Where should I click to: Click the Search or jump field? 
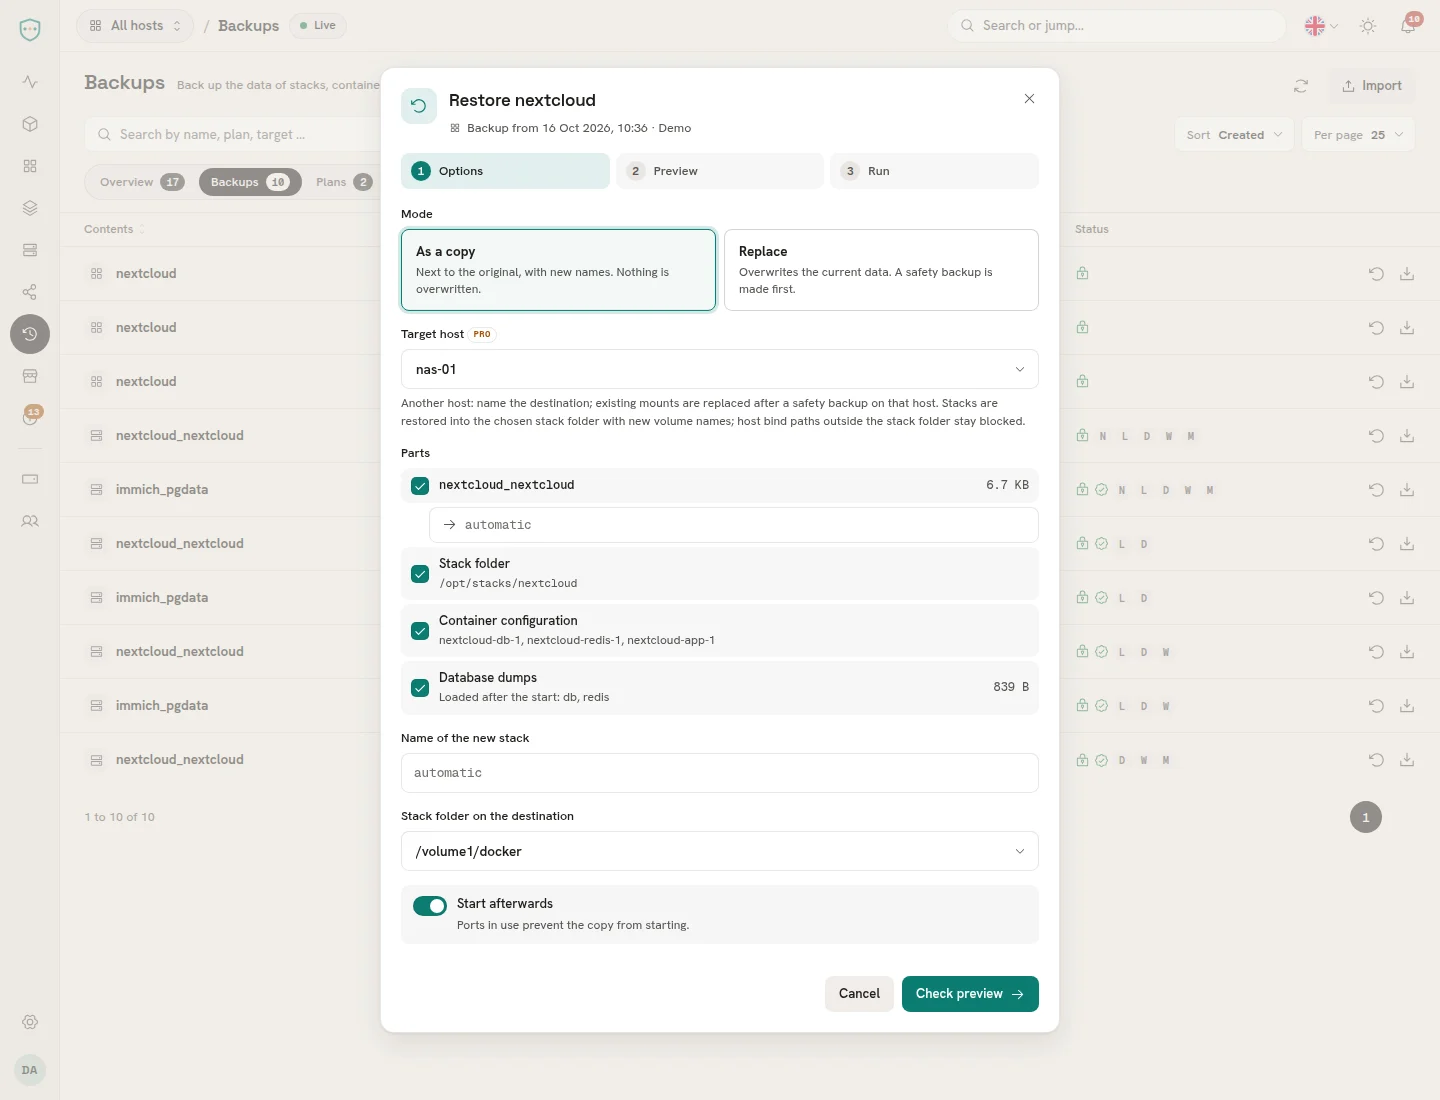click(x=1117, y=26)
